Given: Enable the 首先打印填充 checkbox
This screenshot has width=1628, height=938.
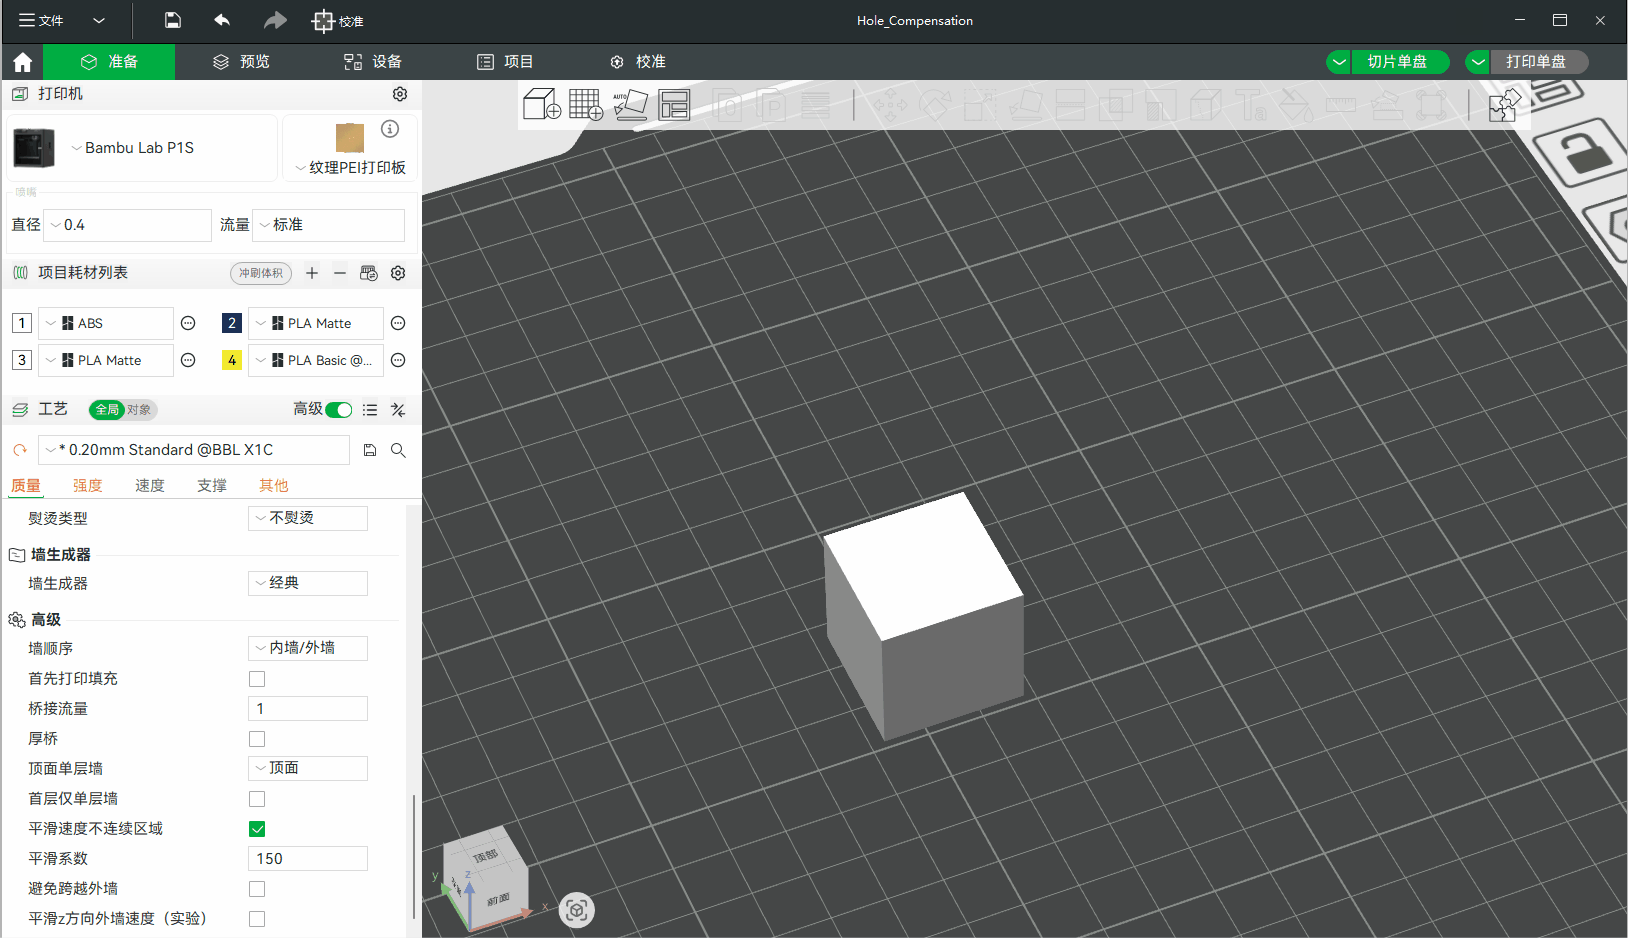Looking at the screenshot, I should pos(257,679).
